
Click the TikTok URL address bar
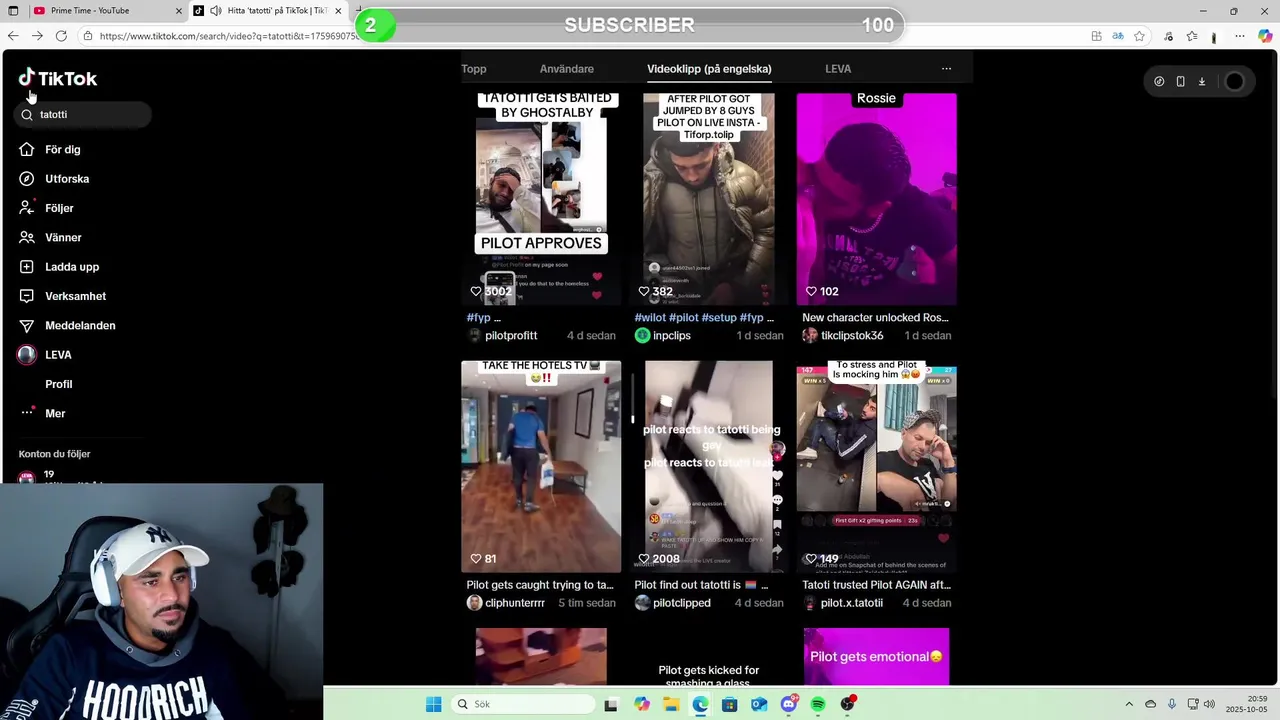click(230, 36)
